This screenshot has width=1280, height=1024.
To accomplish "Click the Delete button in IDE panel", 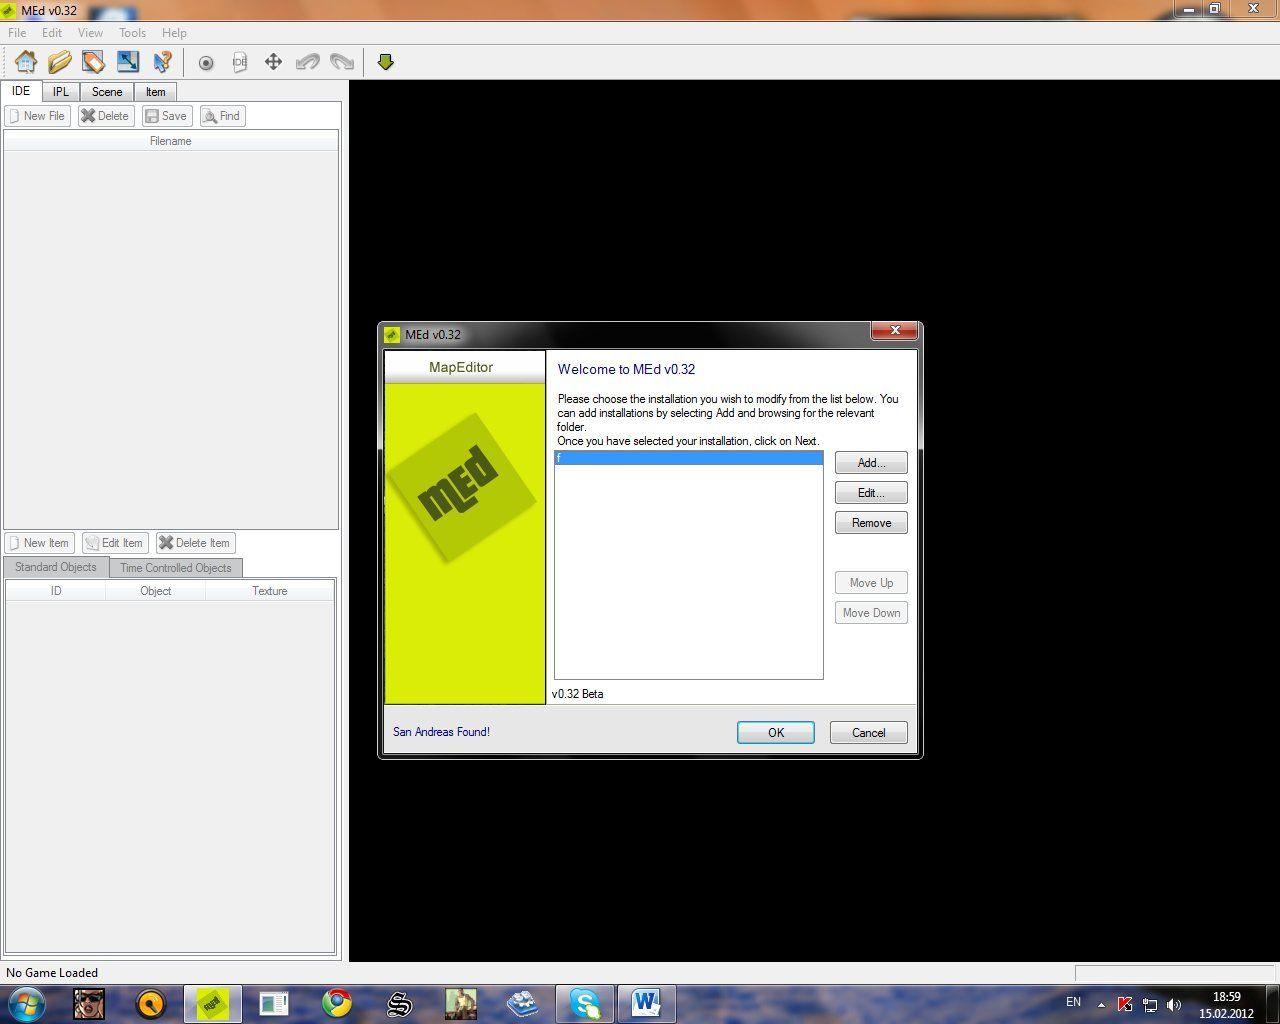I will click(x=105, y=116).
